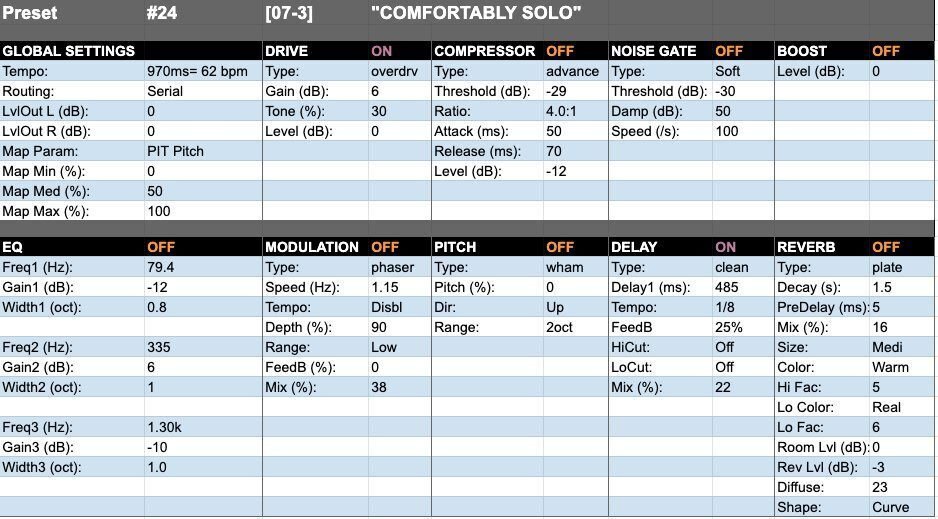Select the Tempo value '970ms= 62 bpm'
Viewport: 938px width, 519px height.
tap(195, 71)
